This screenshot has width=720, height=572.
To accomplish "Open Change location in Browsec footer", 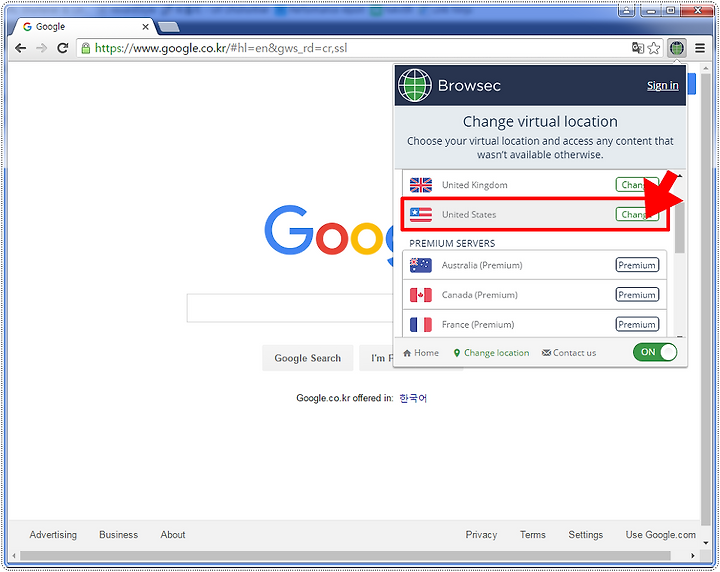I will click(491, 353).
